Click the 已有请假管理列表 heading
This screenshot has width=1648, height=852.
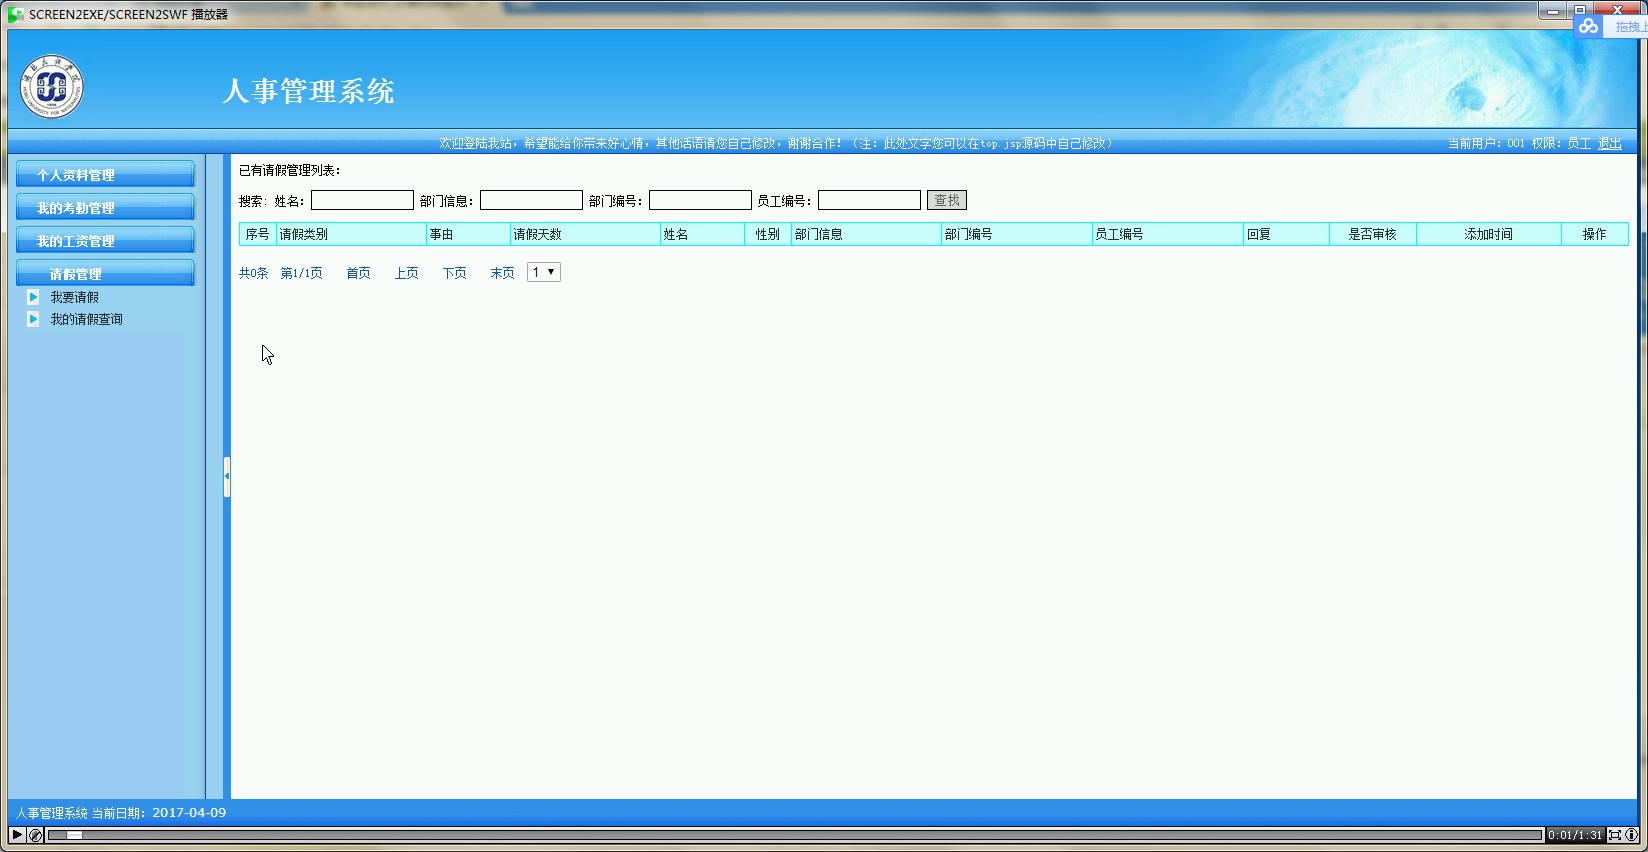coord(290,170)
